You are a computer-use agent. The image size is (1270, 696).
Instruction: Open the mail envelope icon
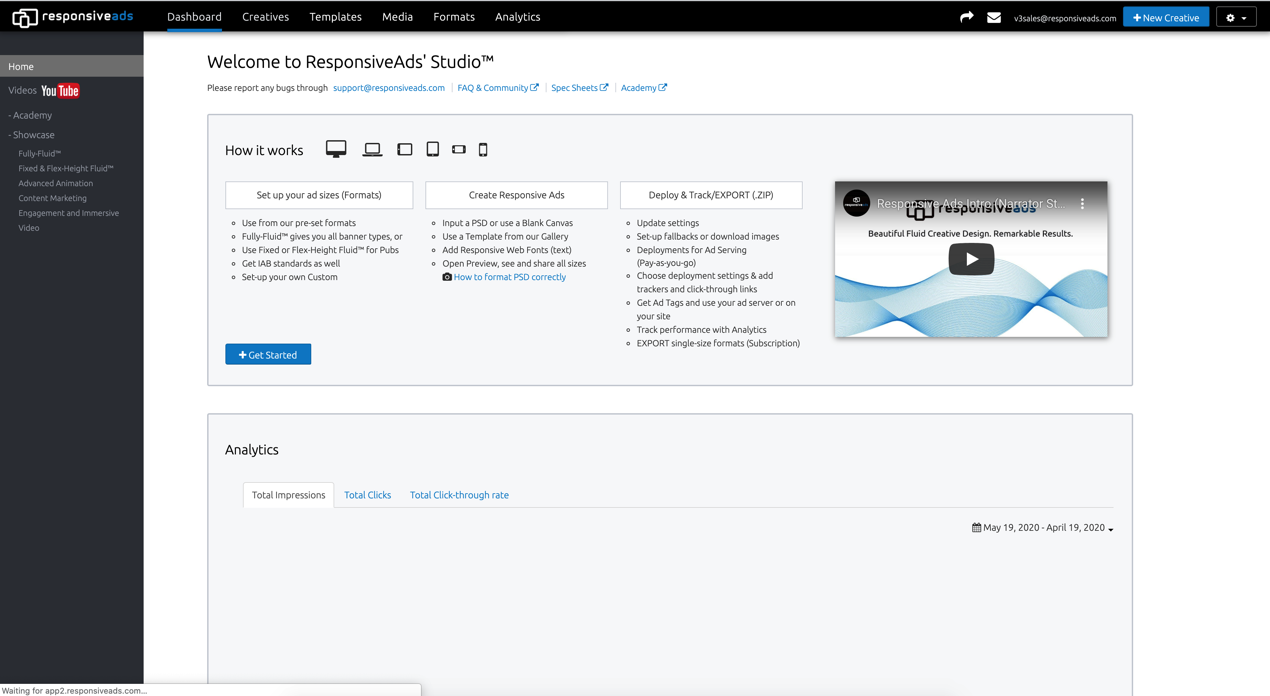[994, 17]
